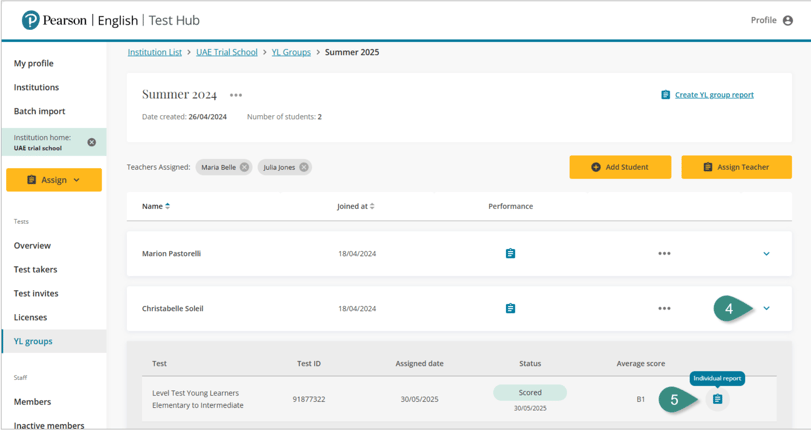This screenshot has width=811, height=432.
Task: Open Christabelle Soleil's performance report icon
Action: pyautogui.click(x=510, y=309)
